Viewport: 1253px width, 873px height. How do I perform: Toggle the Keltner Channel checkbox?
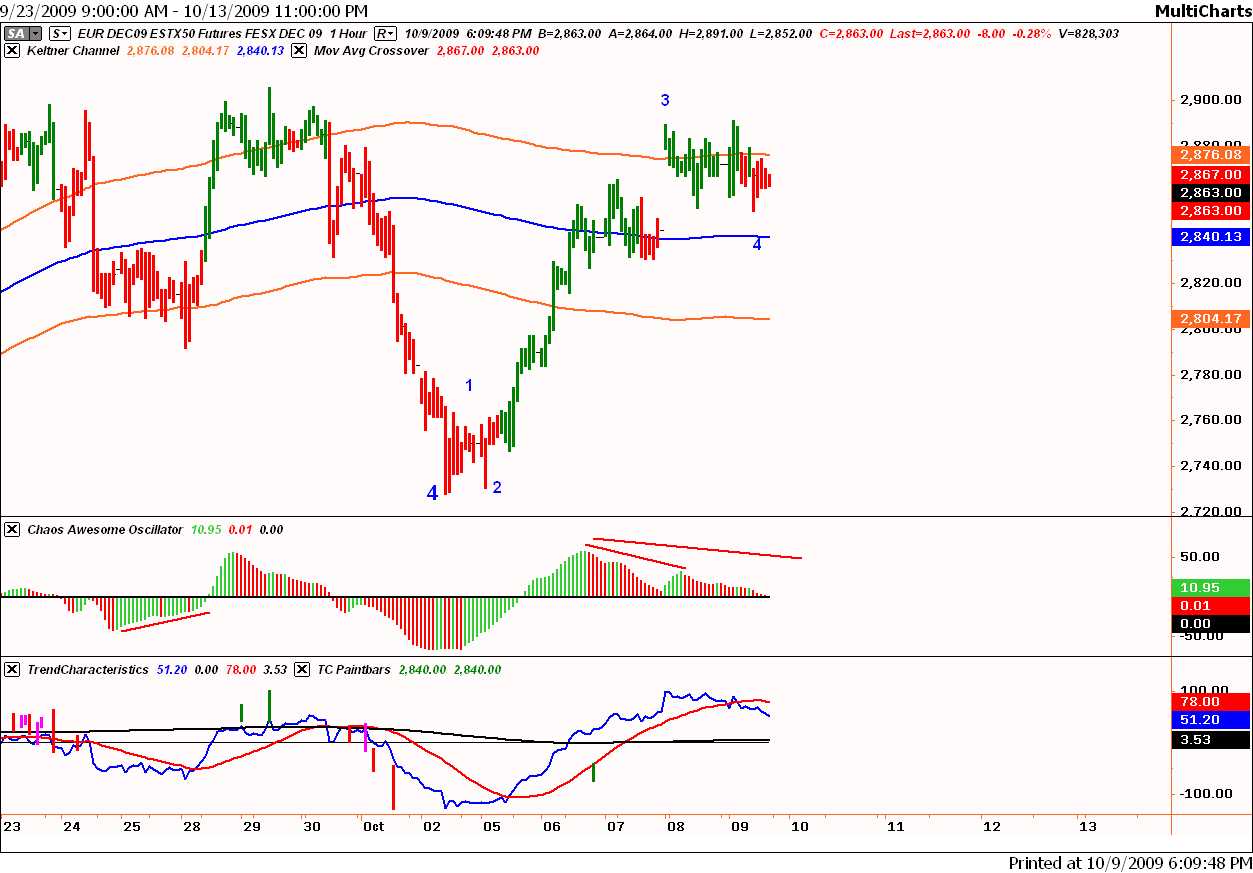[x=12, y=50]
